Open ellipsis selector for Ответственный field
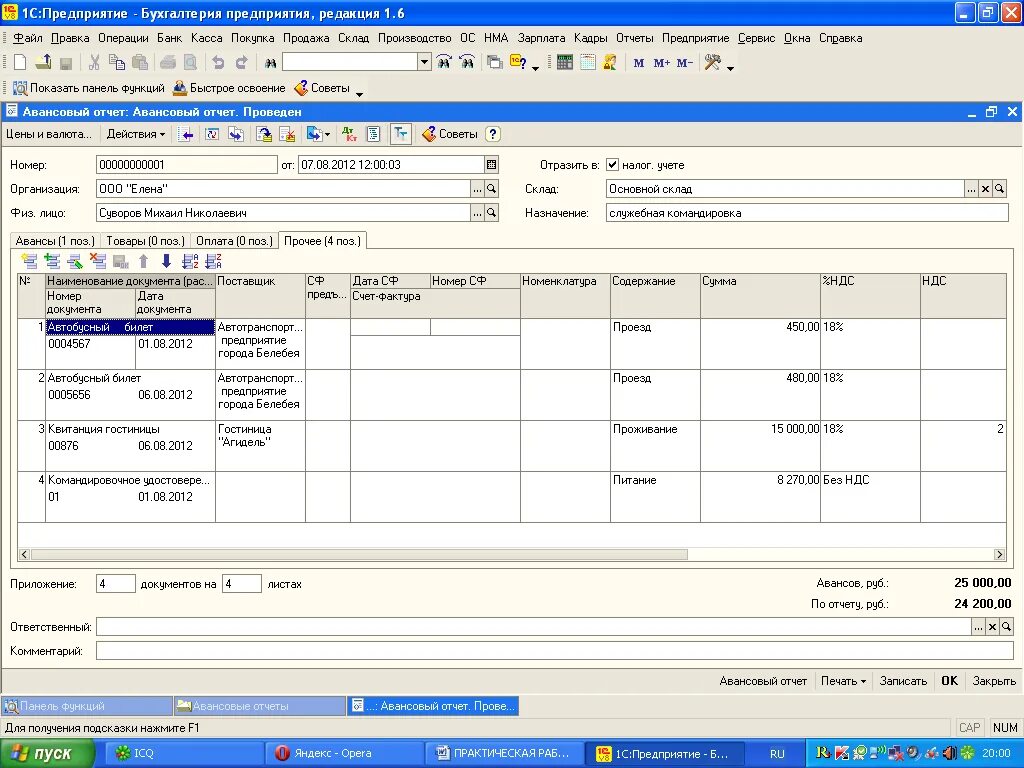 978,627
